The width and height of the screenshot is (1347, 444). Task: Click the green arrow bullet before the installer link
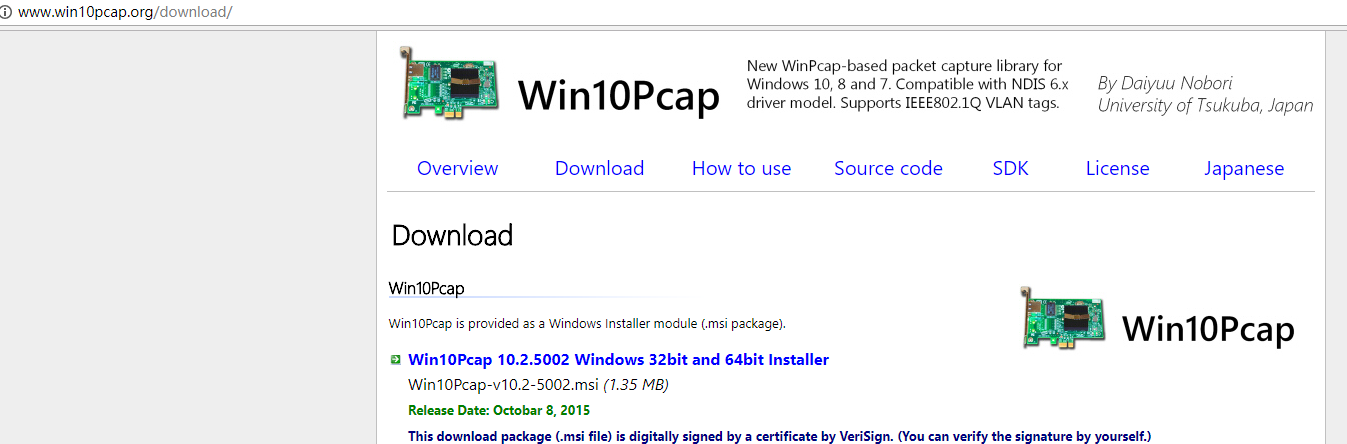click(396, 360)
